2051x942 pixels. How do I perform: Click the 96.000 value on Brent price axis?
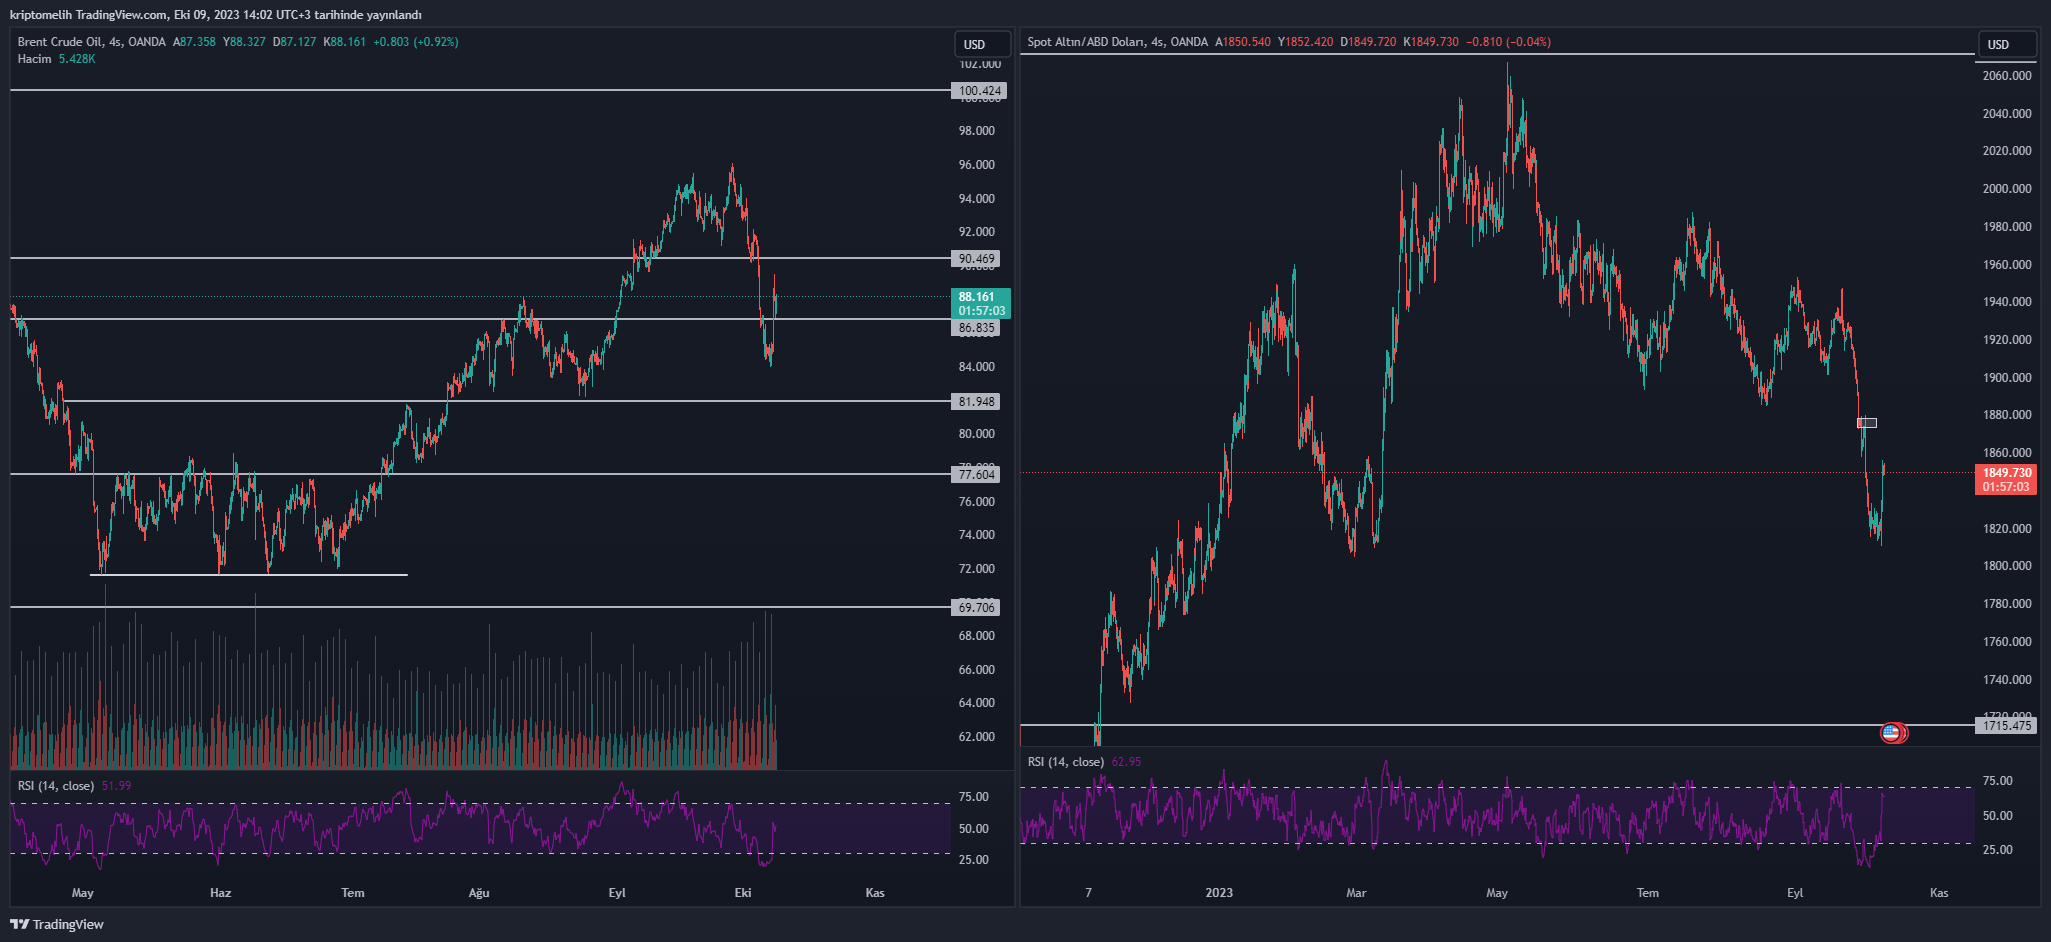[977, 165]
